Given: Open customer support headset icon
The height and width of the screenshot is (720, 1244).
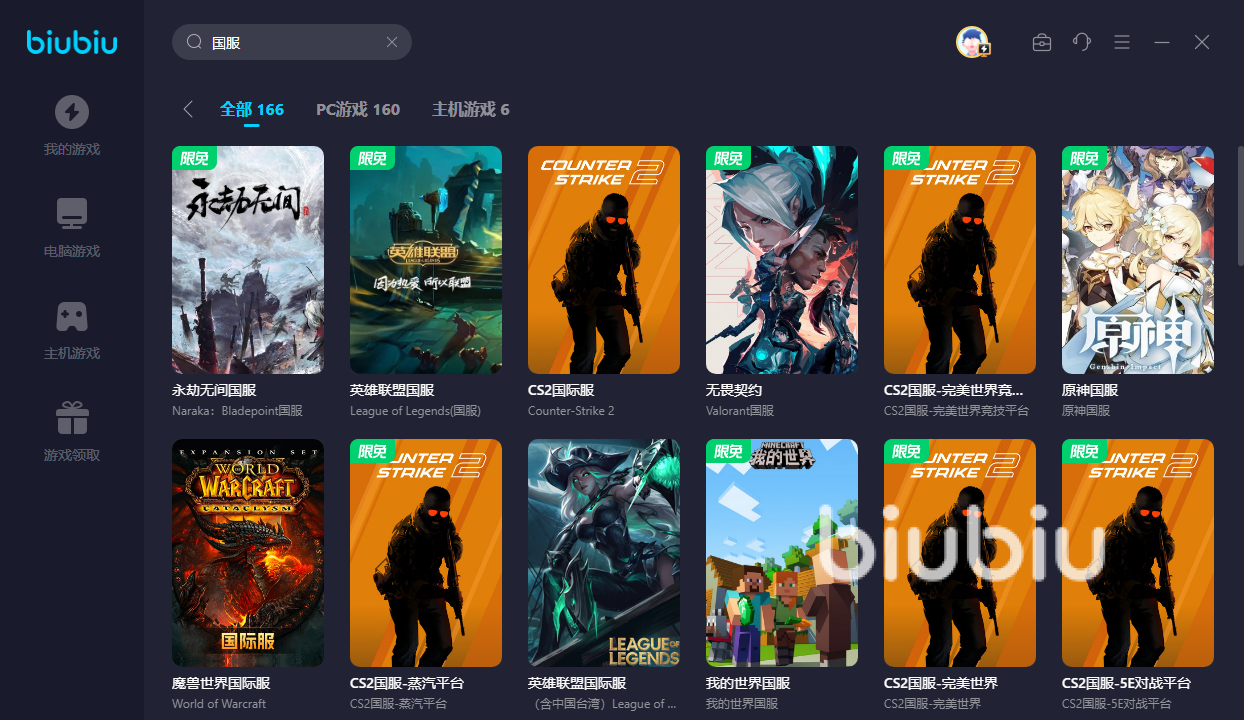Looking at the screenshot, I should (1081, 42).
